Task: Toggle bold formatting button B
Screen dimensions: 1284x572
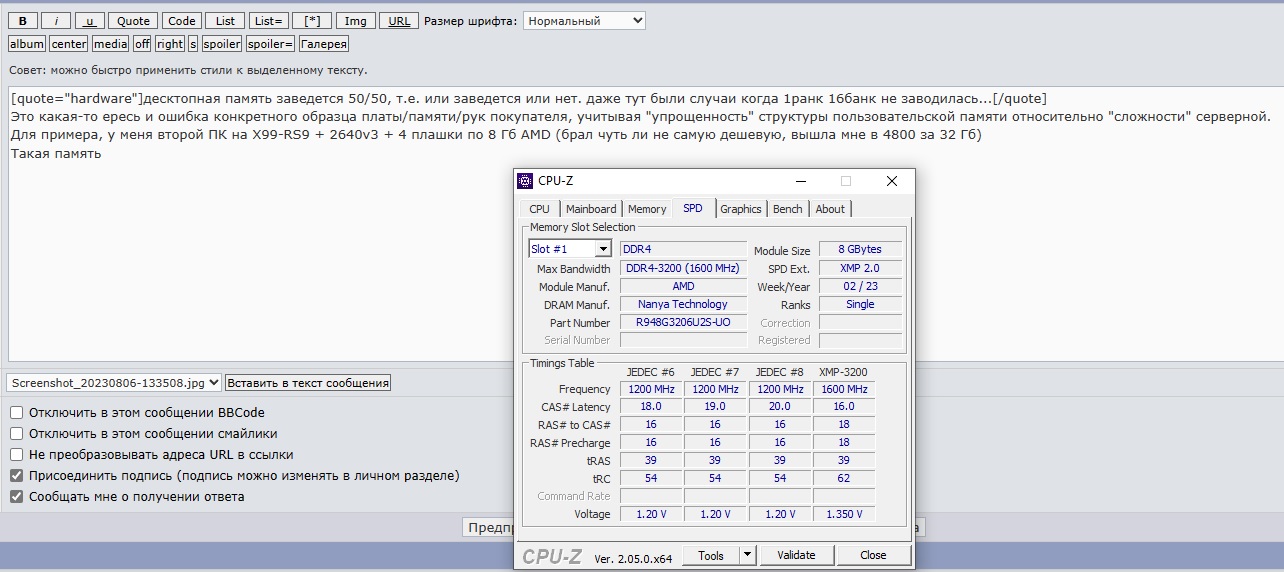Action: (x=22, y=21)
